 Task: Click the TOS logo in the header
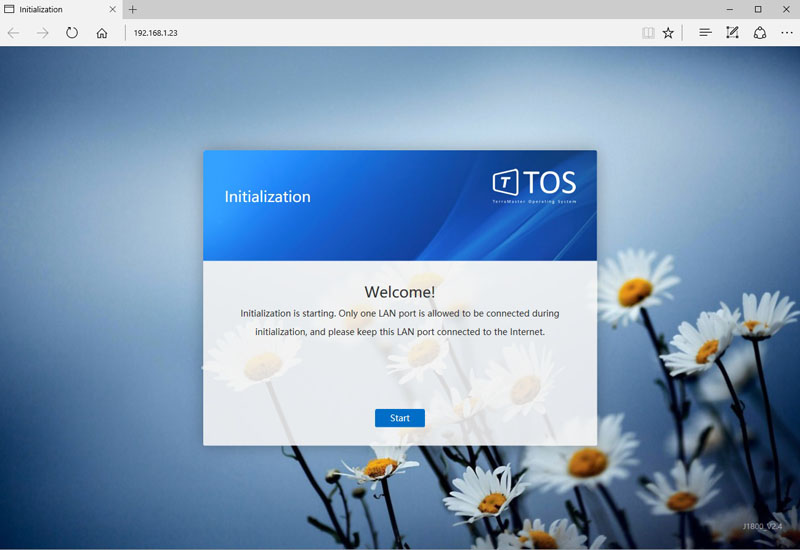coord(534,186)
